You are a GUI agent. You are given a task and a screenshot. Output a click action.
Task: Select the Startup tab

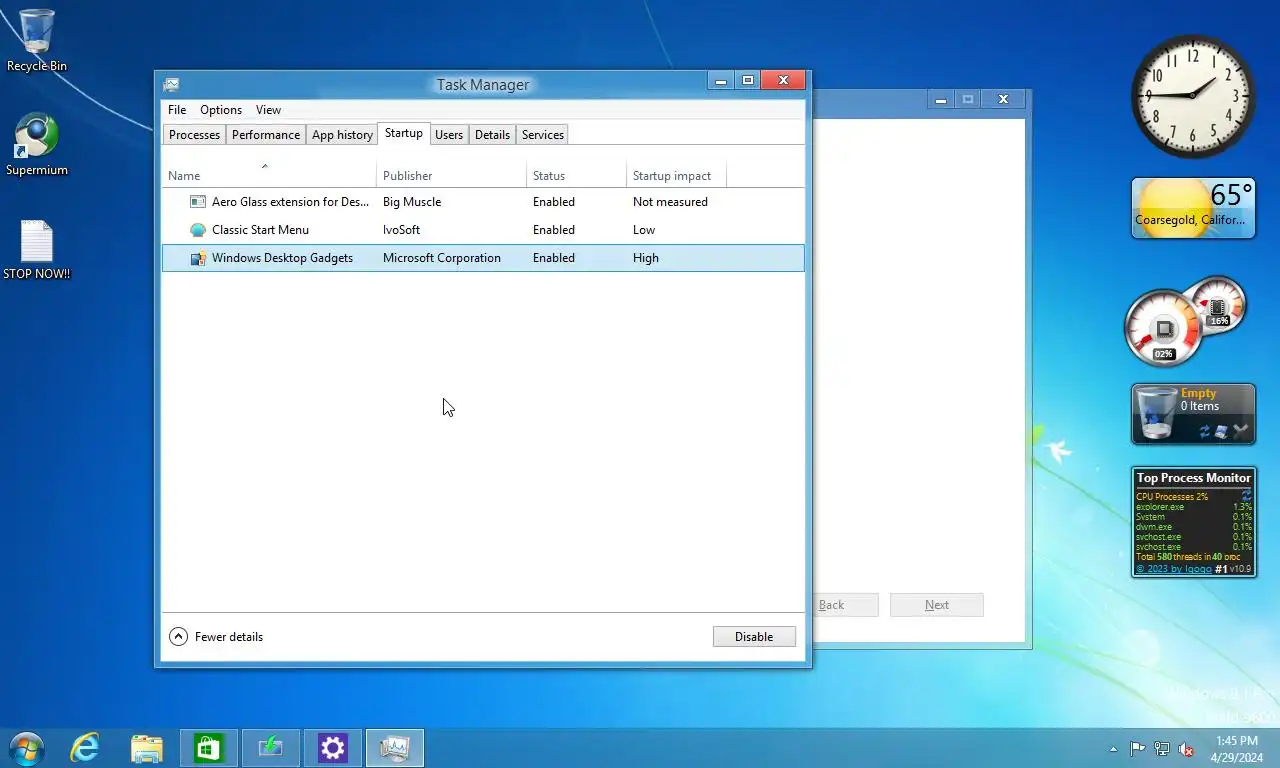coord(404,133)
